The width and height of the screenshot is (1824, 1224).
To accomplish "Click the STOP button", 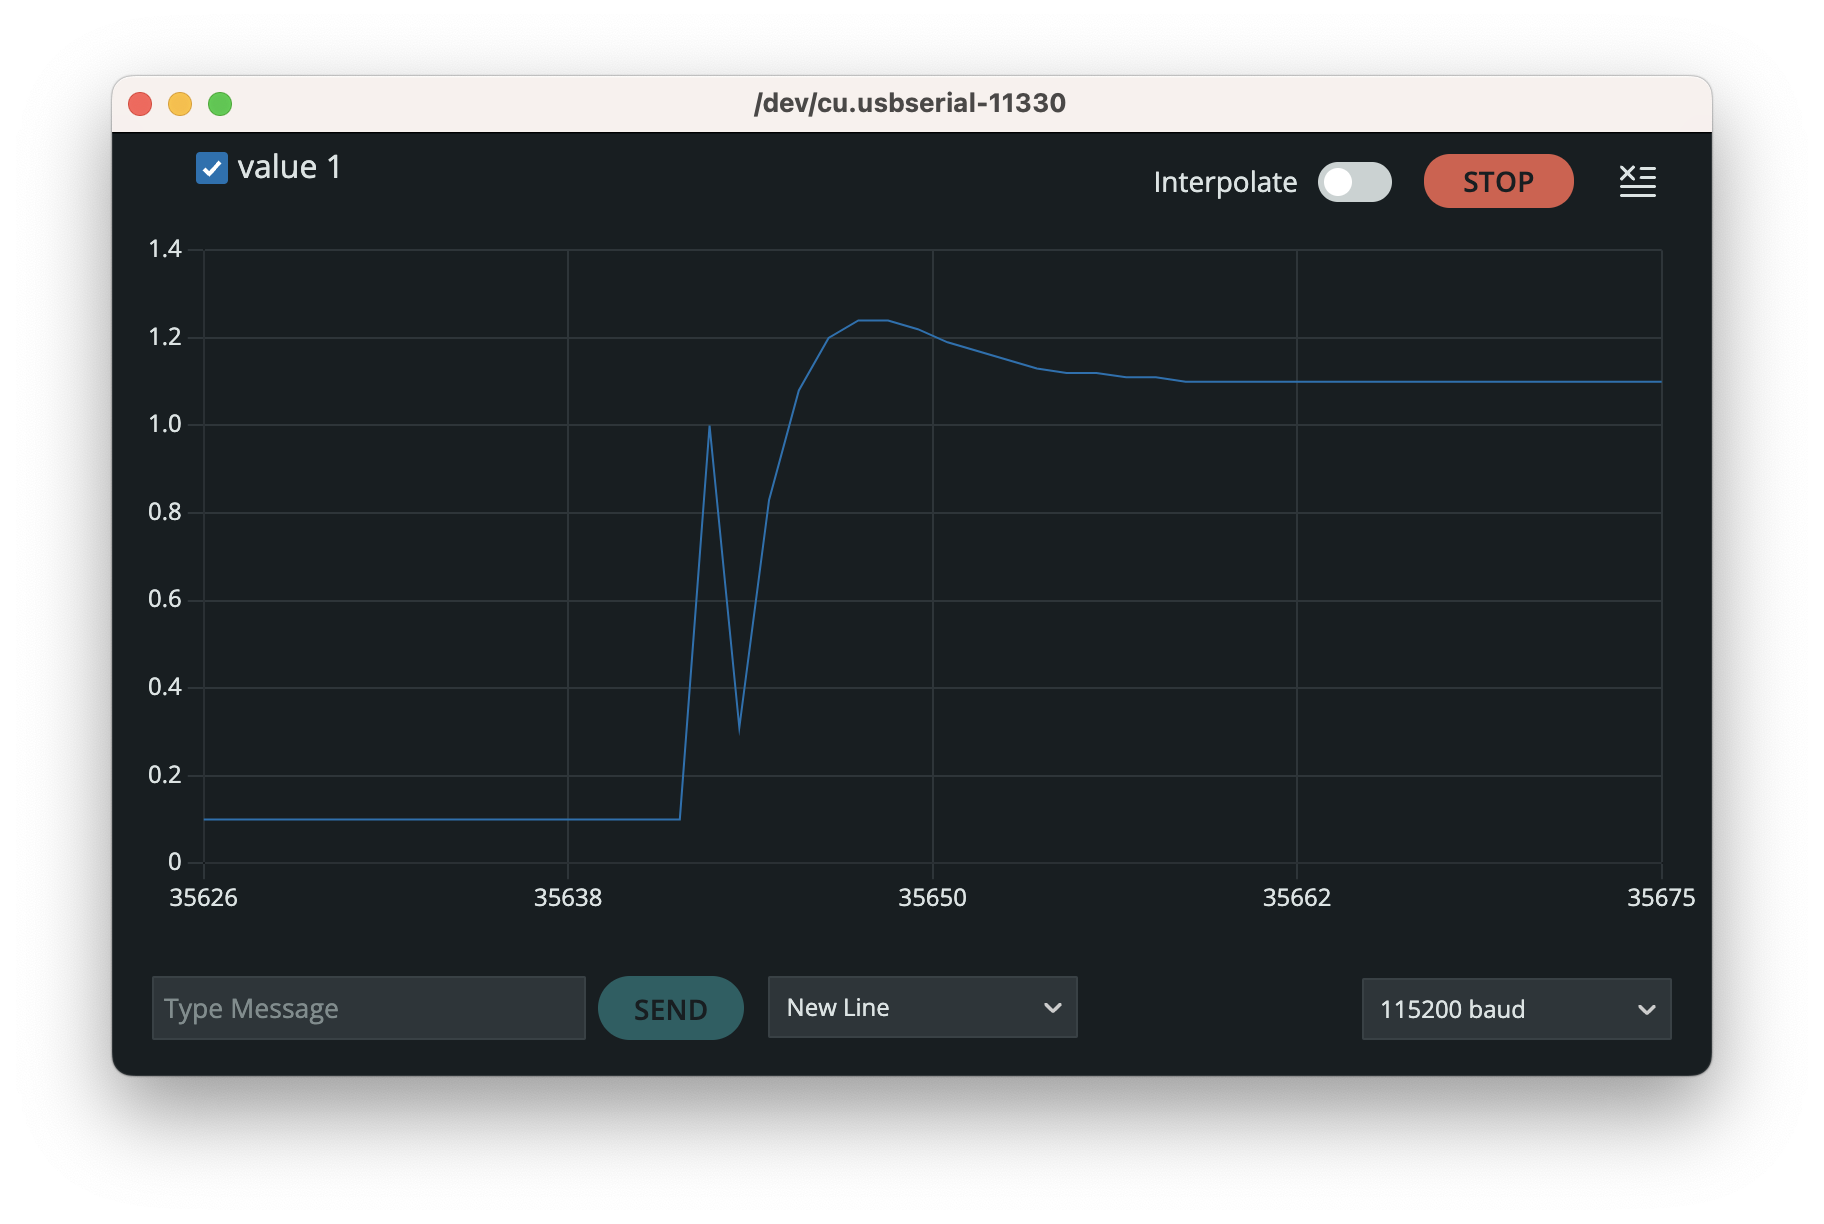I will [1498, 181].
